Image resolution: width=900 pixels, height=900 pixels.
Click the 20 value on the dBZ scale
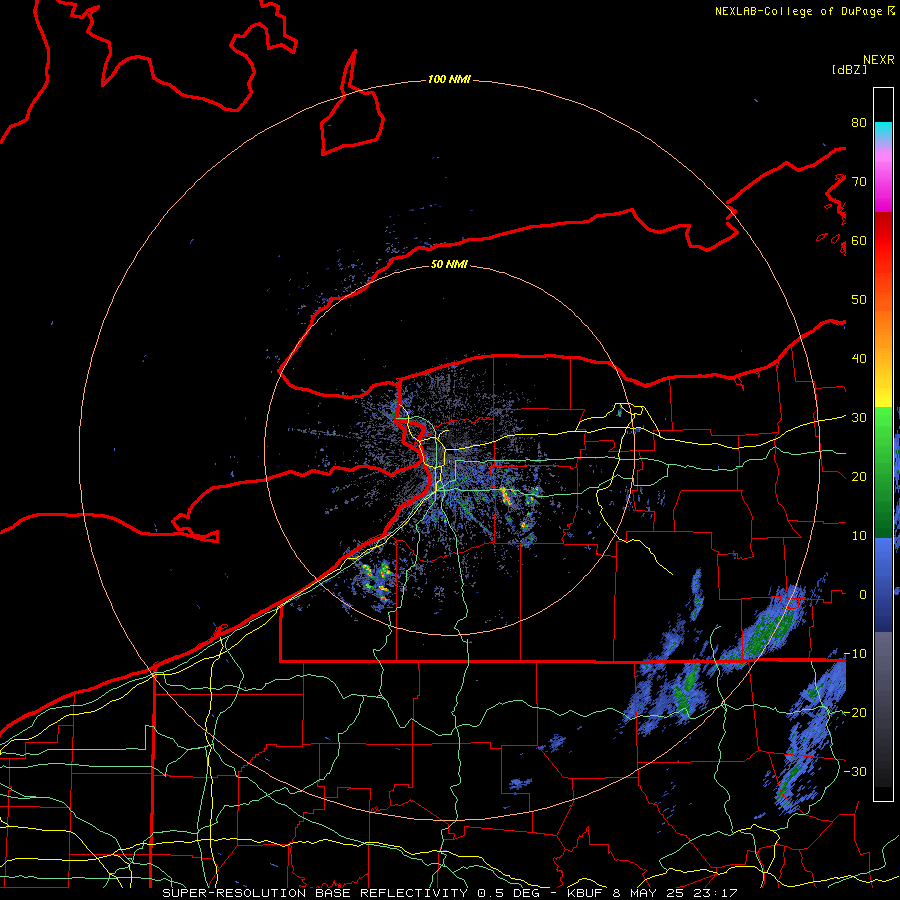click(x=859, y=477)
